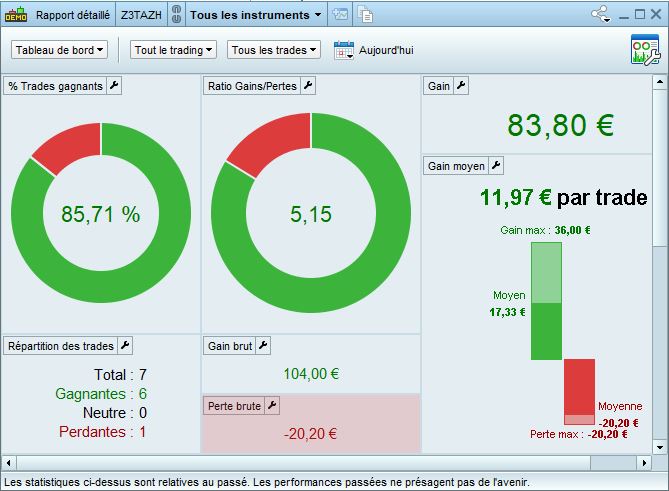Click the Perdantes : 1 line
The image size is (669, 491).
pos(102,432)
